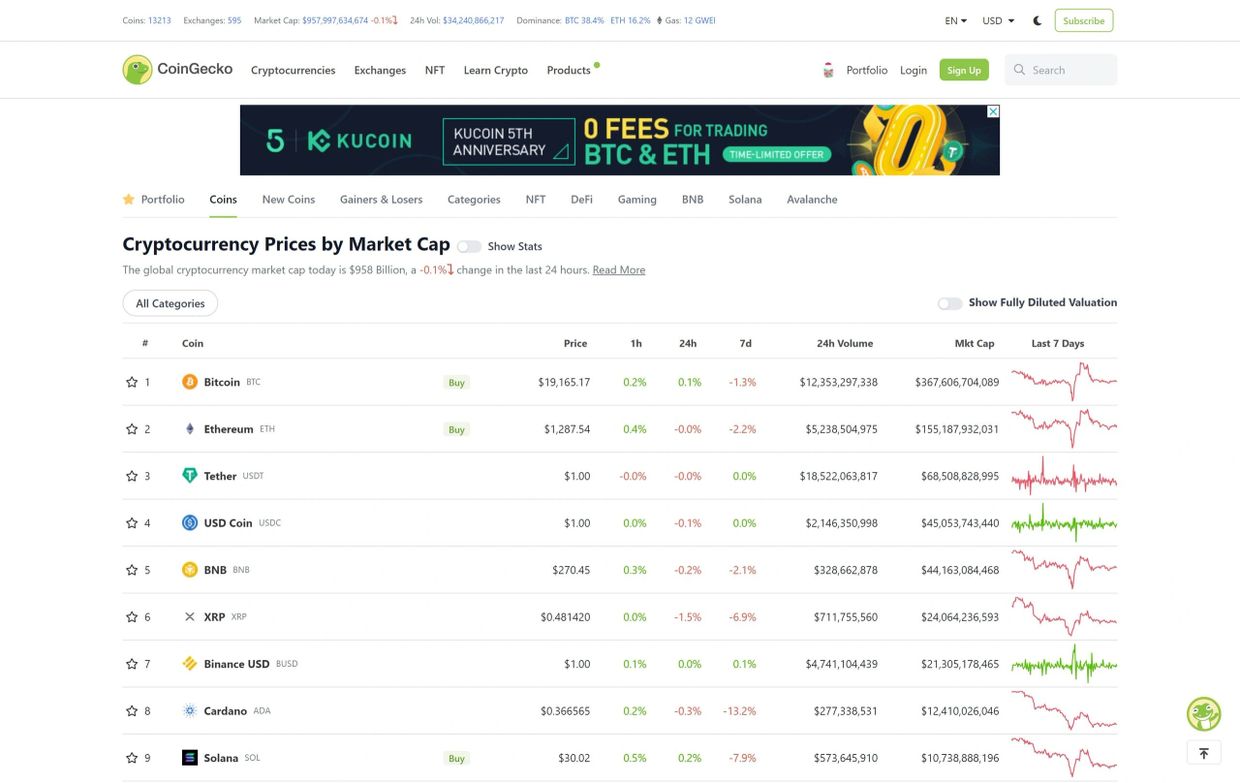Expand the USD currency selector
This screenshot has height=783, width=1240.
[998, 20]
